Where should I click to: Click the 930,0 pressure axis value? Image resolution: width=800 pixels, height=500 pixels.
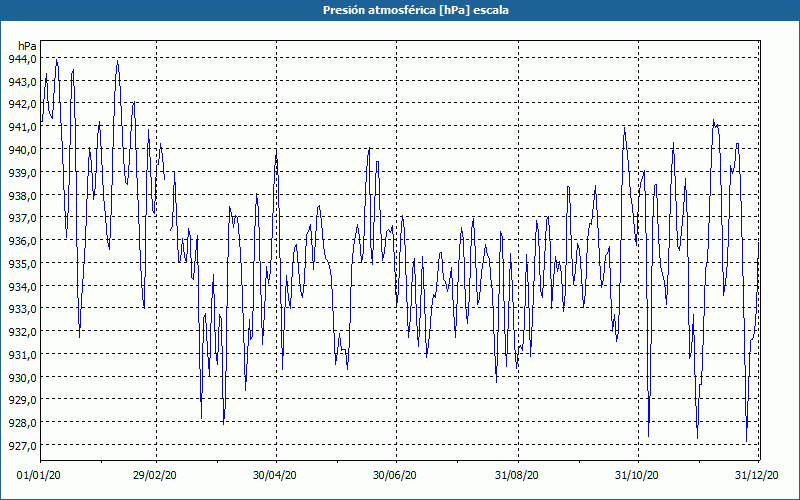tap(22, 378)
